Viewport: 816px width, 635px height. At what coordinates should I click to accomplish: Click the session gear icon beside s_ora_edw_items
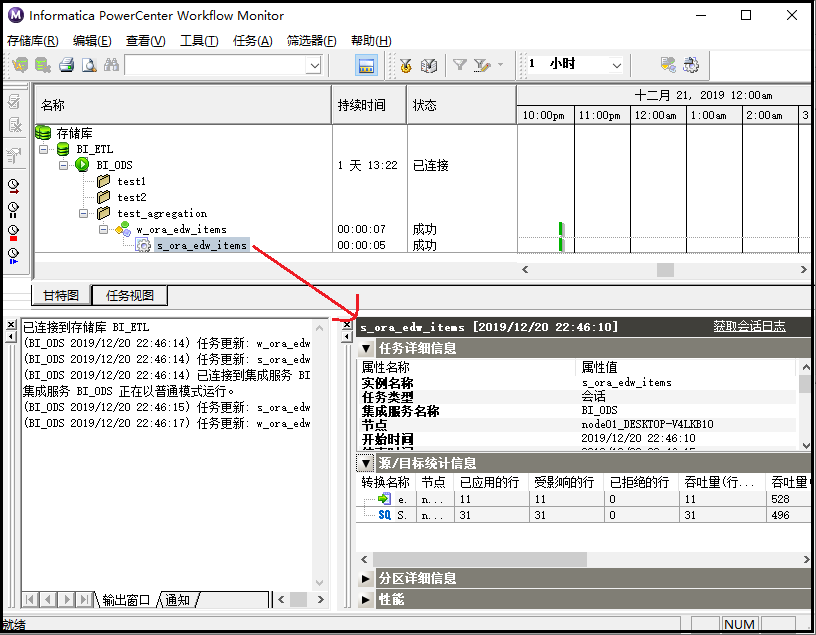pyautogui.click(x=143, y=245)
